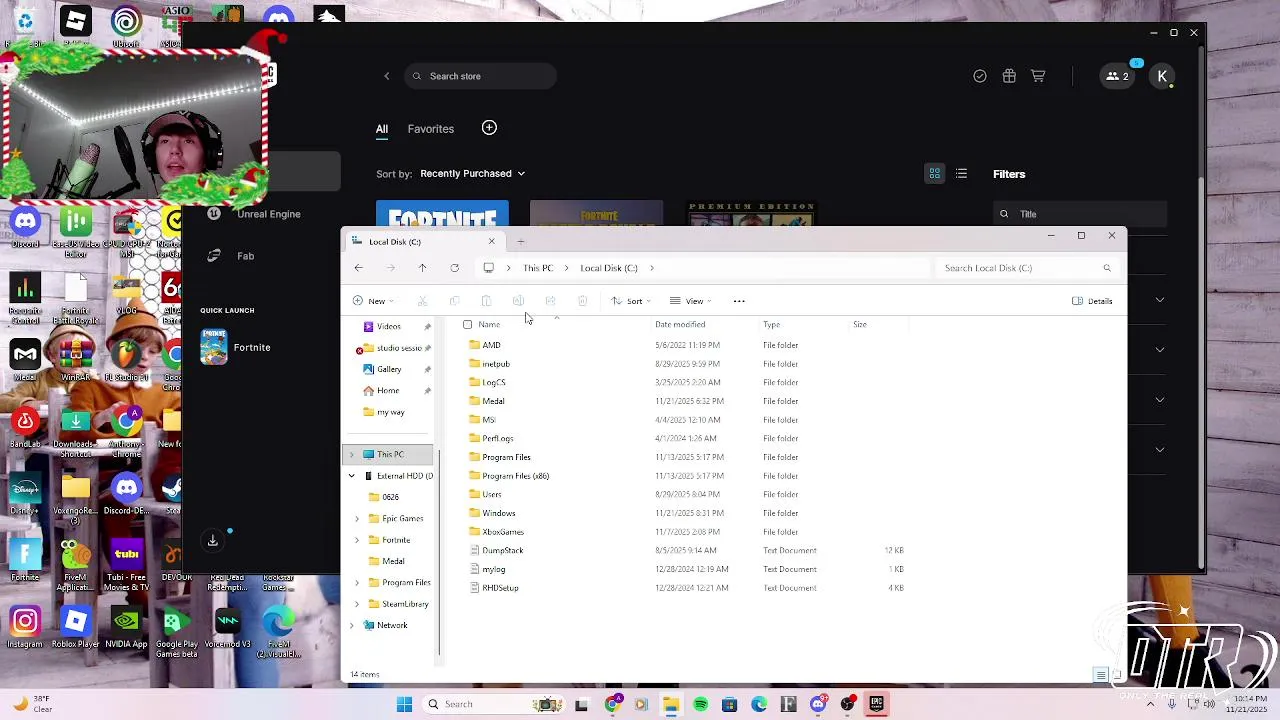This screenshot has width=1280, height=720.
Task: Open the Recently Purchased sort dropdown
Action: coord(472,174)
